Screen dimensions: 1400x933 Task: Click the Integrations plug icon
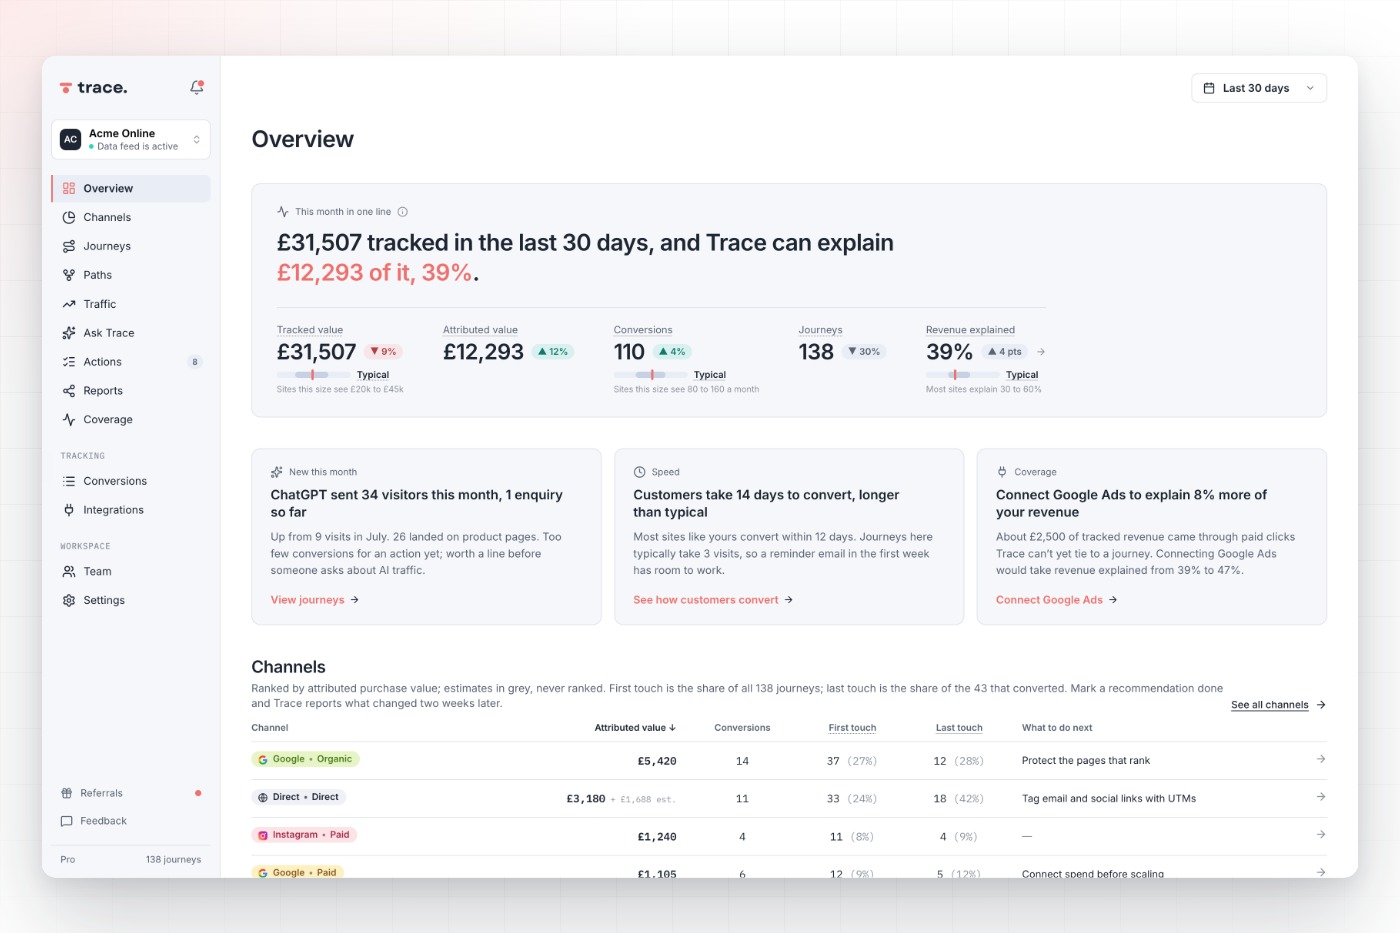(69, 510)
